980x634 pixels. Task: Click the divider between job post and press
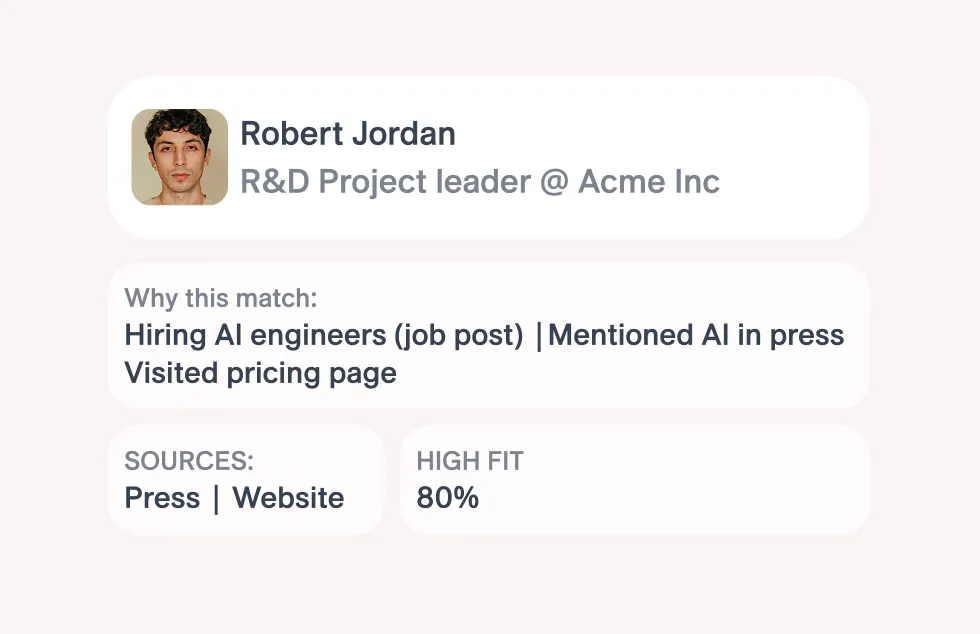pos(539,336)
